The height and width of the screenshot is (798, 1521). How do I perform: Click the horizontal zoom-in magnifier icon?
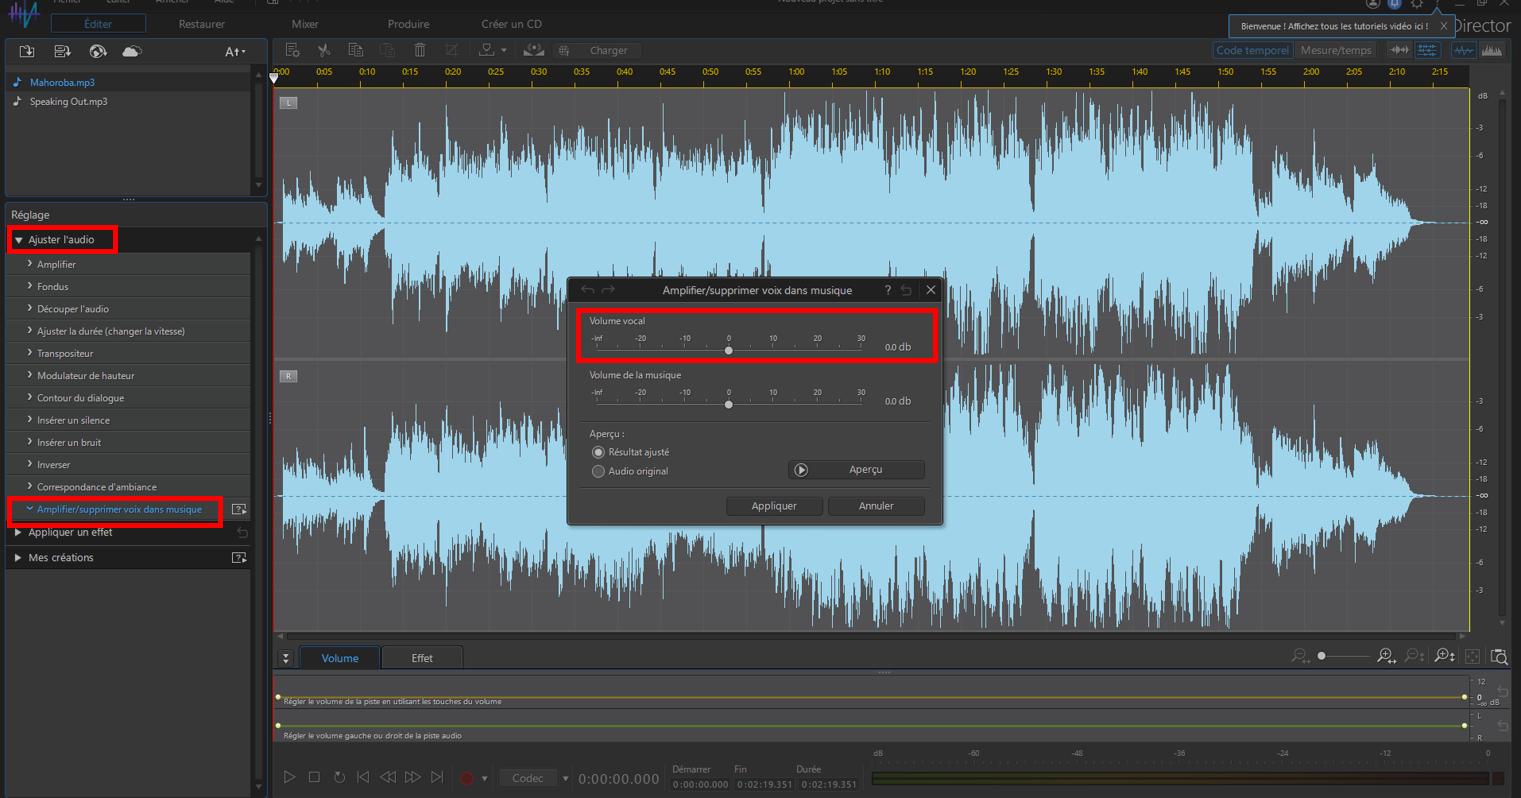(x=1386, y=656)
